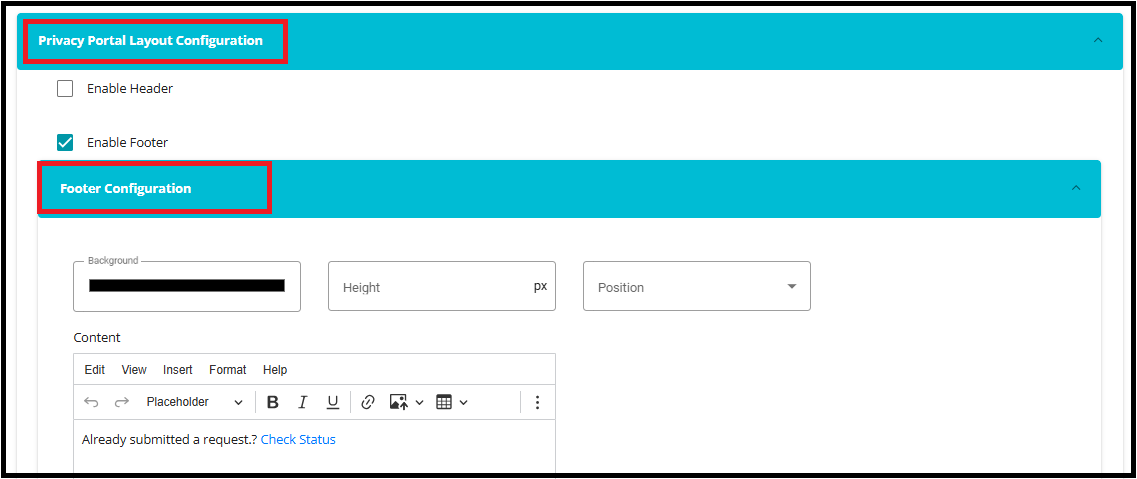Open the Edit menu in editor
The image size is (1137, 479).
coord(94,370)
